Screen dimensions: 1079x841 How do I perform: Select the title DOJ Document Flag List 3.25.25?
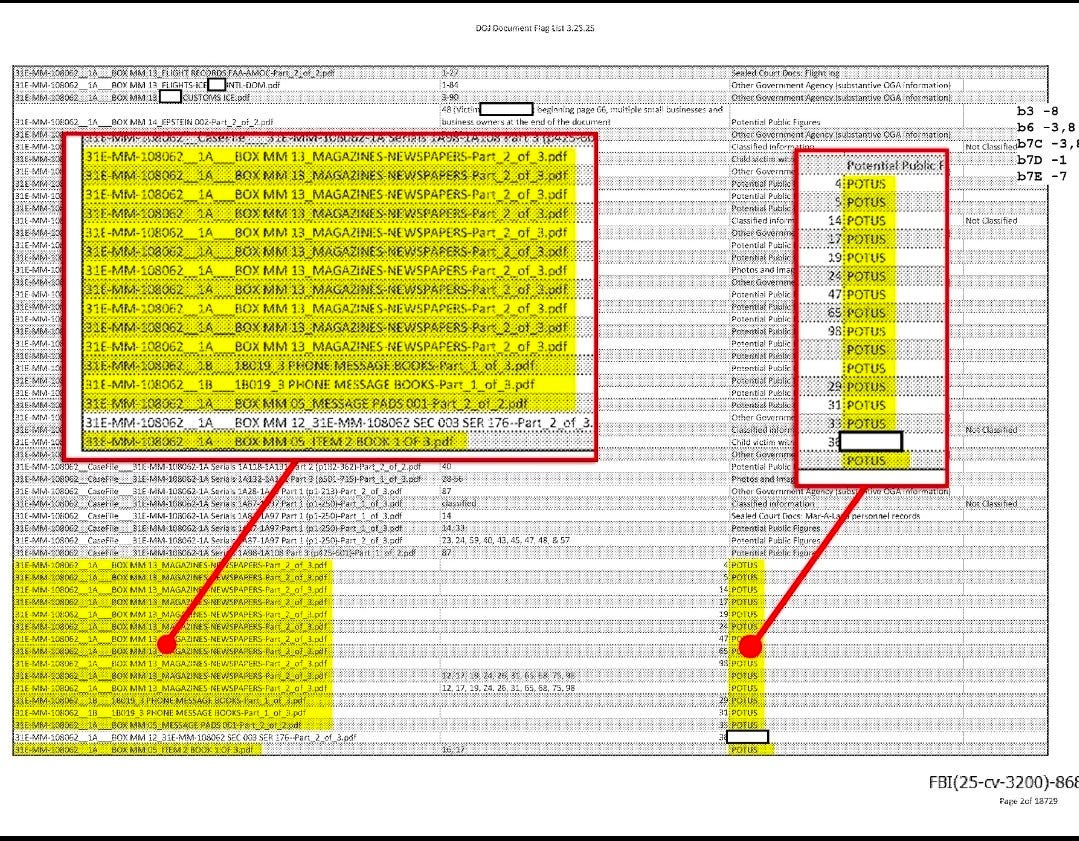535,28
